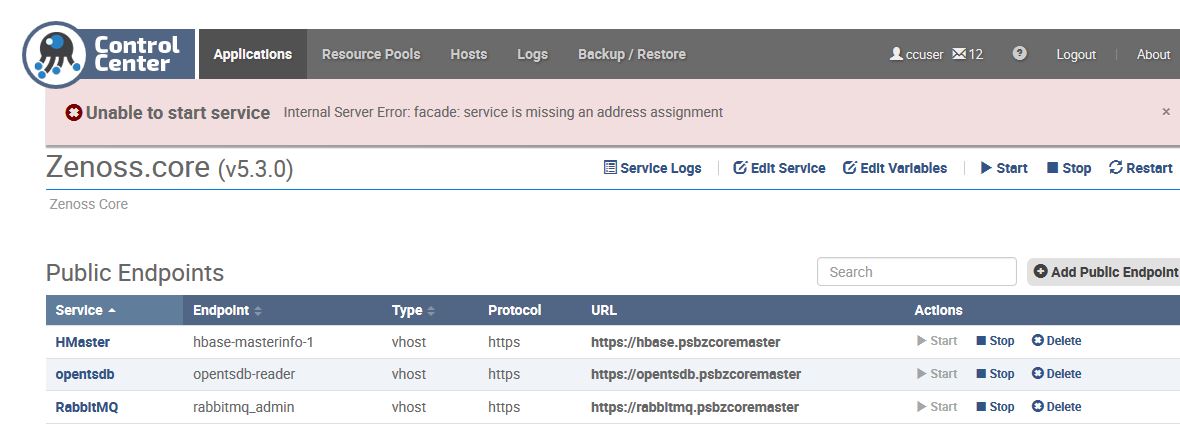
Task: Click Add Public Endpoint button
Action: click(1104, 272)
